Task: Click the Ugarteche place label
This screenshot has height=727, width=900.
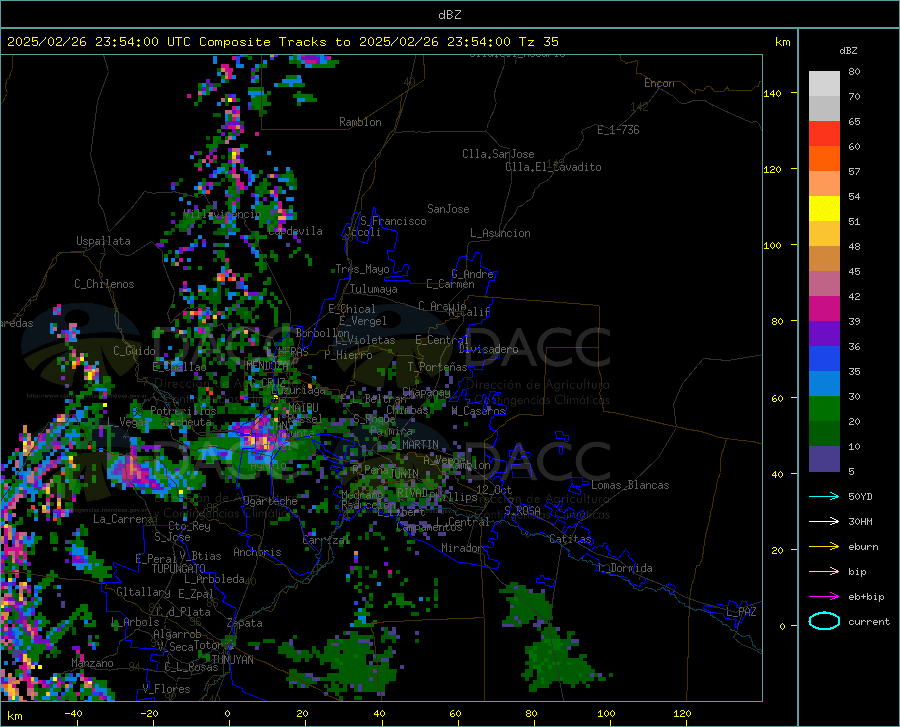Action: coord(270,501)
